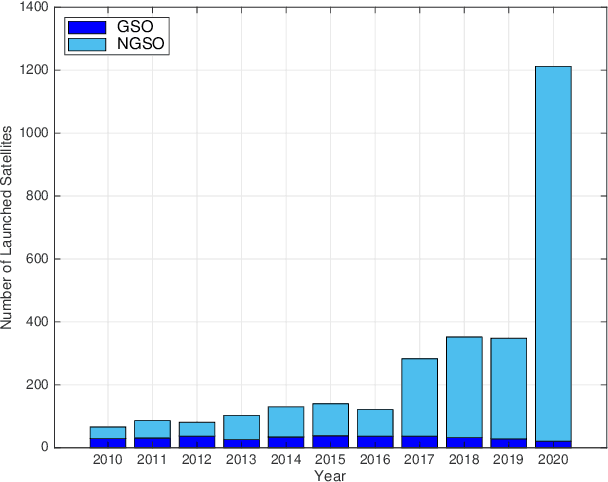The width and height of the screenshot is (608, 482).
Task: Click the 2014 NGSO bar segment
Action: coord(286,421)
